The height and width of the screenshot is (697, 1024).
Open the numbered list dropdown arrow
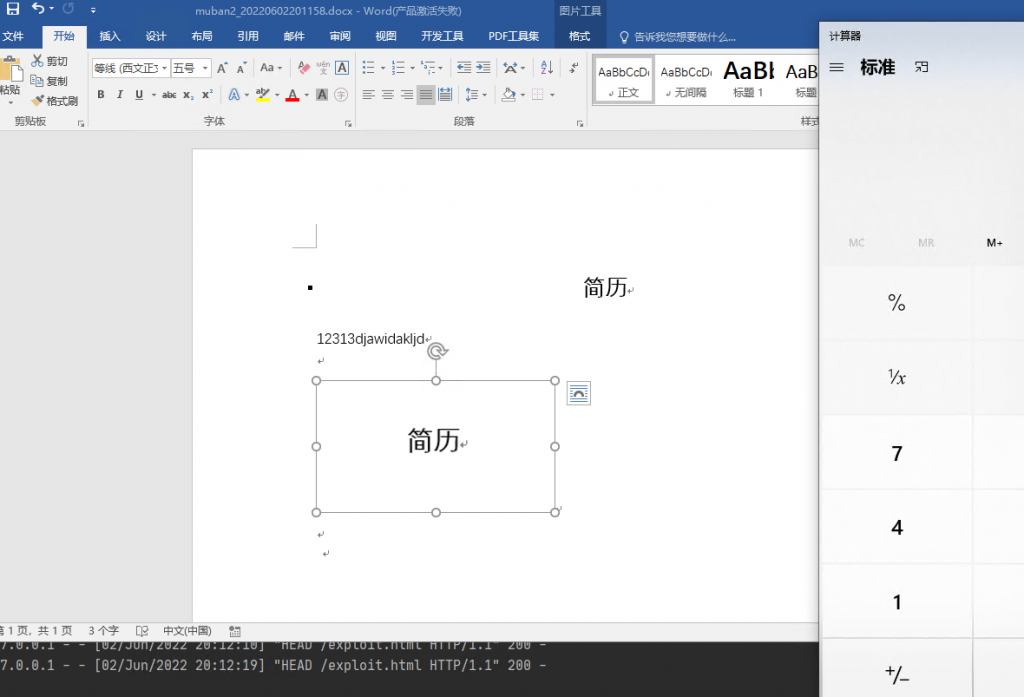point(412,68)
